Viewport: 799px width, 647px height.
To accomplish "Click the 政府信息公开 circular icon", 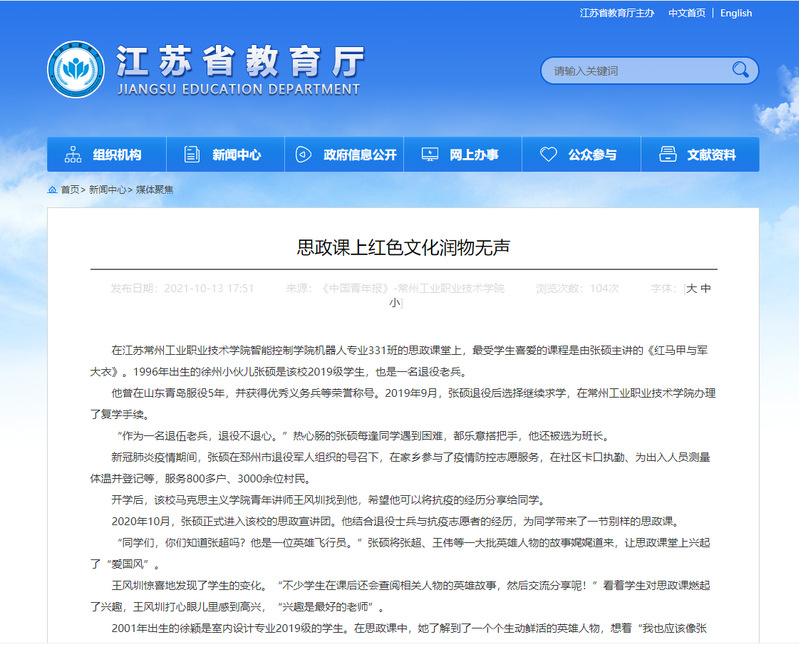I will 303,155.
